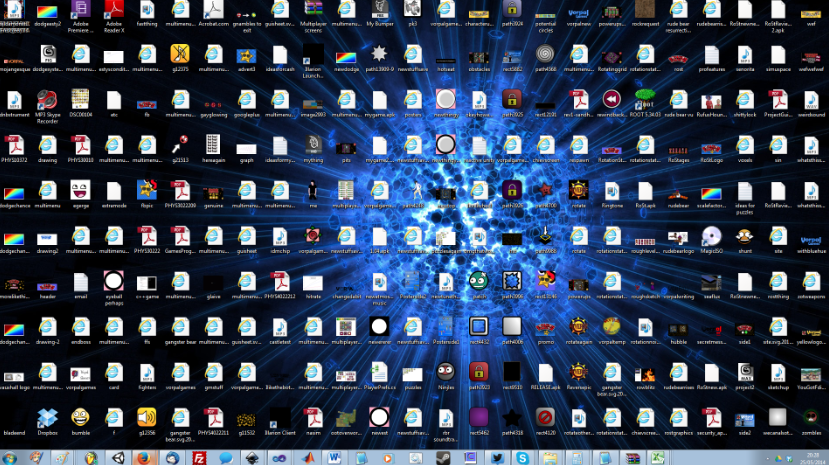Click the Microsoft Word taskbar icon
829x465 pixels.
332,456
